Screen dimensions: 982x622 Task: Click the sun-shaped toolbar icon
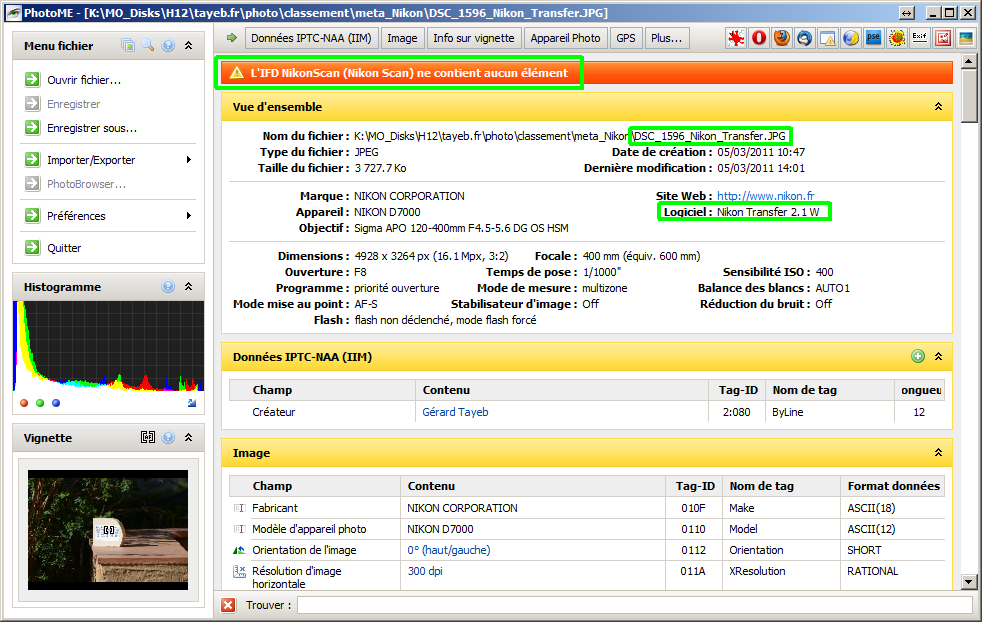(x=897, y=38)
